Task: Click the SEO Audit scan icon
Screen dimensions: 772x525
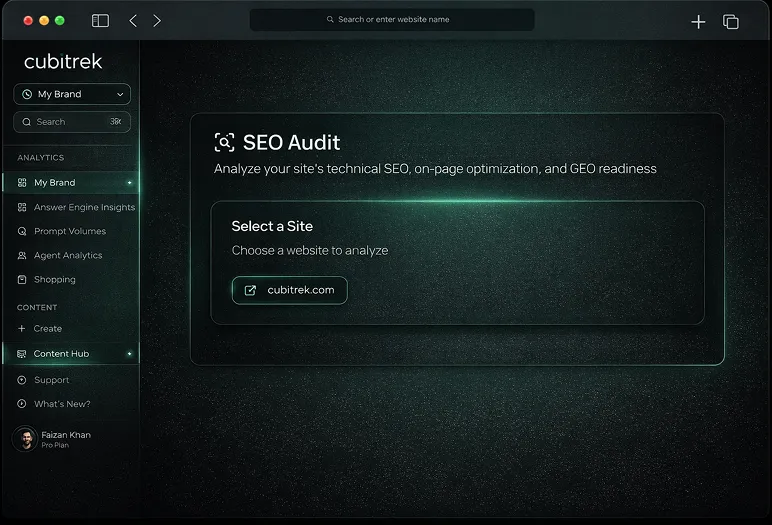Action: 225,143
